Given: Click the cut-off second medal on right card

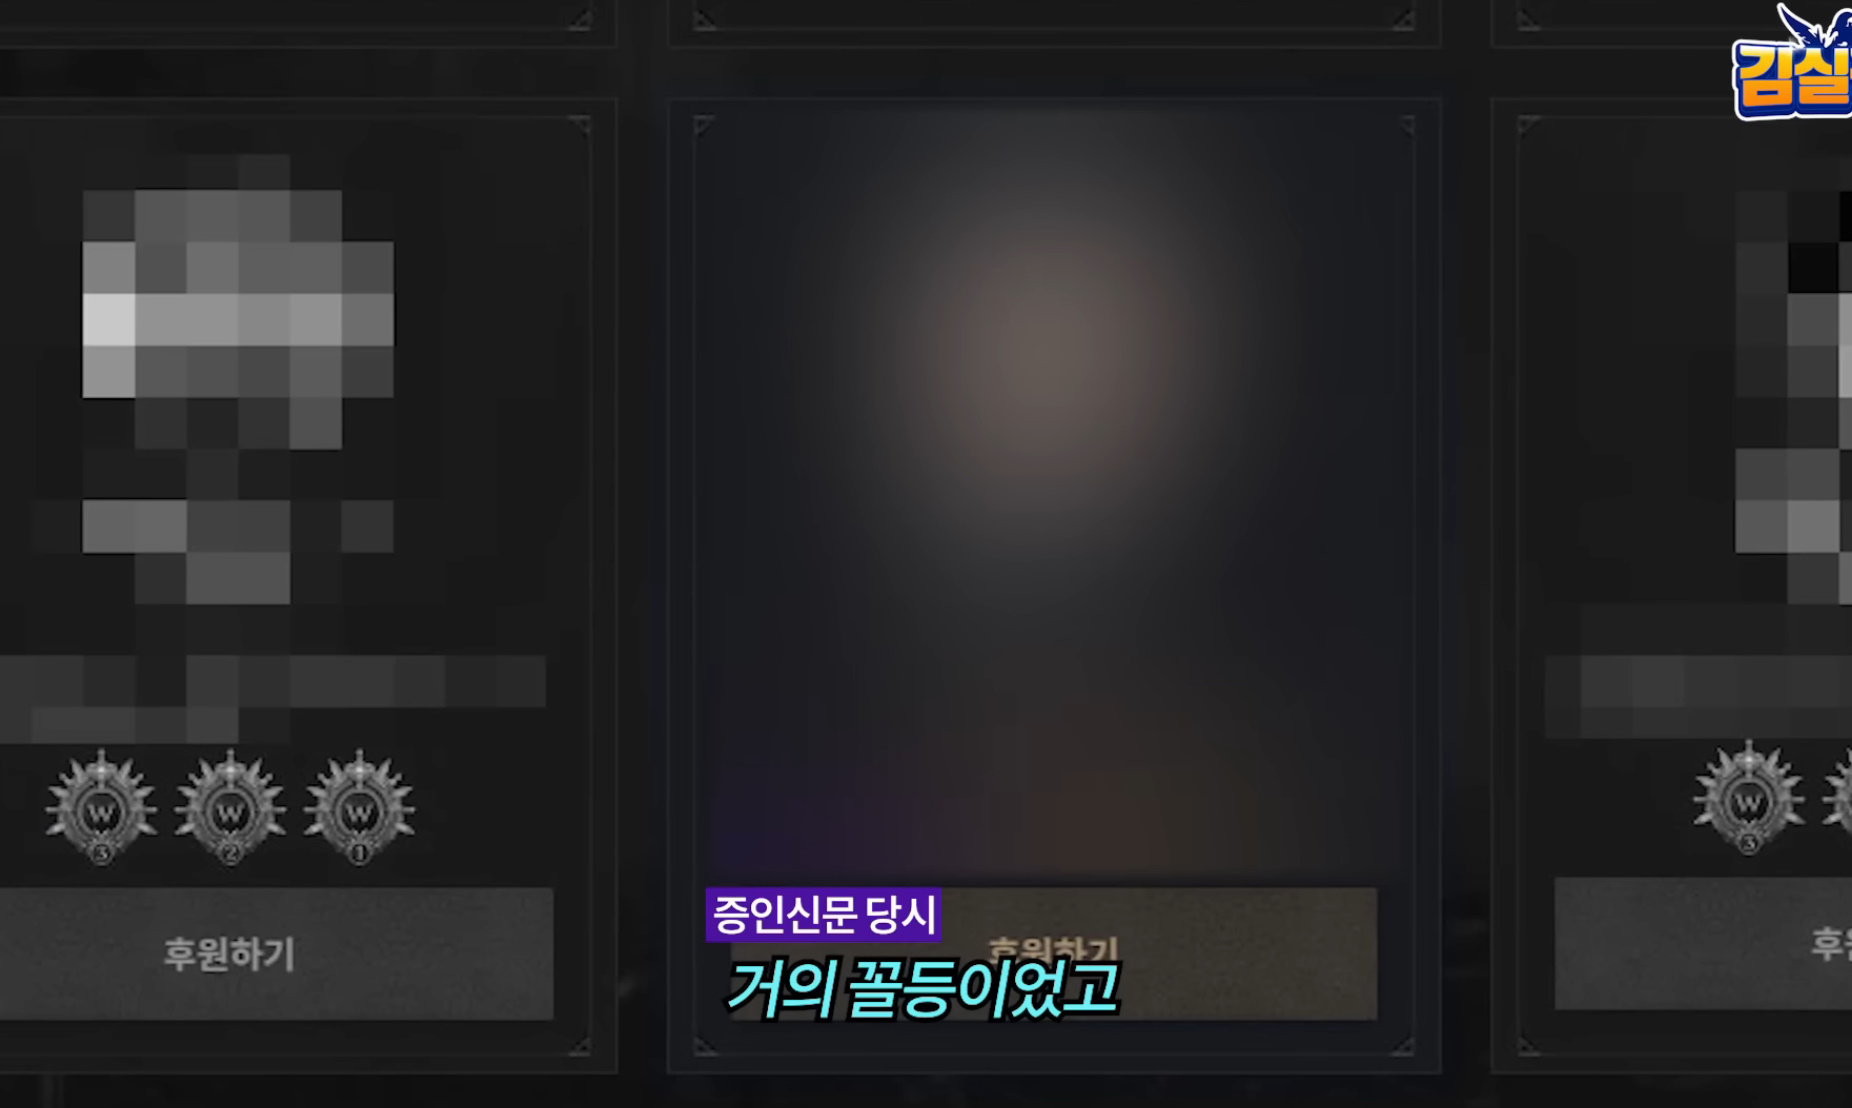Looking at the screenshot, I should pos(1838,798).
